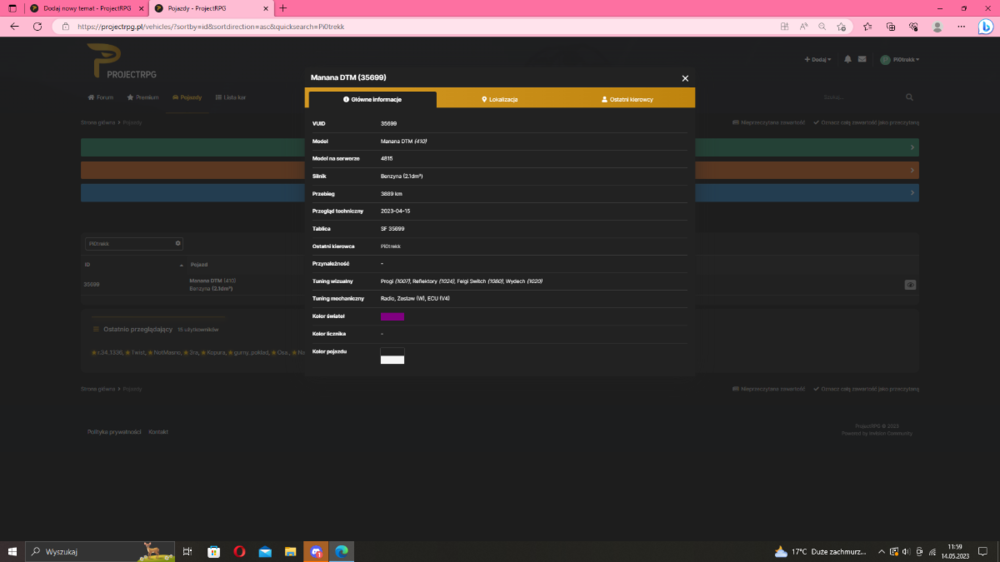Open user NotMasno profile link
This screenshot has width=1000, height=562.
click(168, 353)
